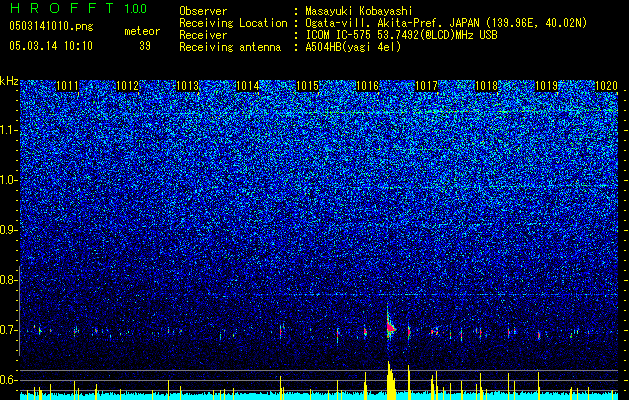This screenshot has width=629, height=400.
Task: Select observer name Masayuki Kobayashi
Action: (358, 11)
